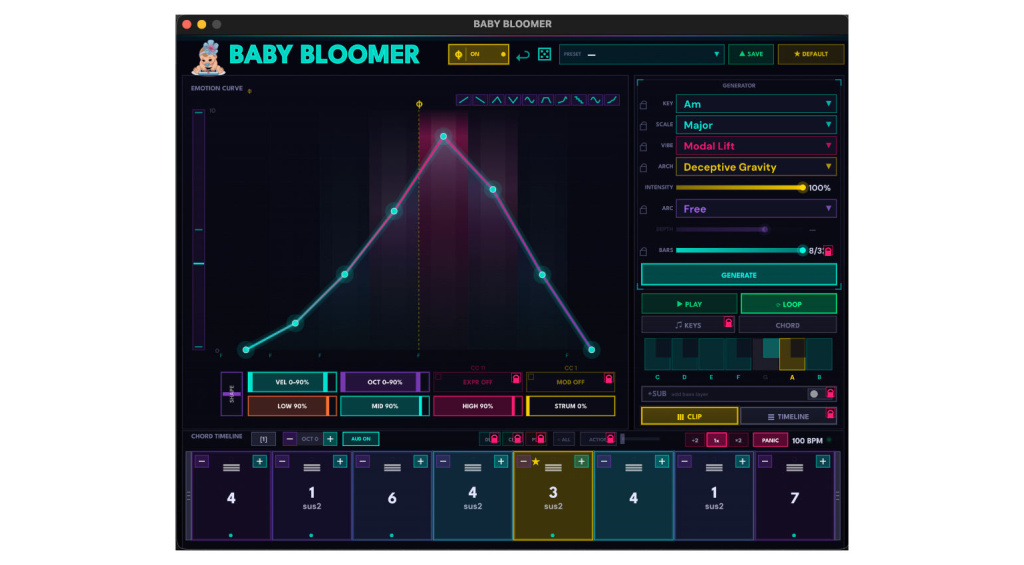Screen dimensions: 1024x565
Task: Click the lock icon beside KEY
Action: [643, 105]
